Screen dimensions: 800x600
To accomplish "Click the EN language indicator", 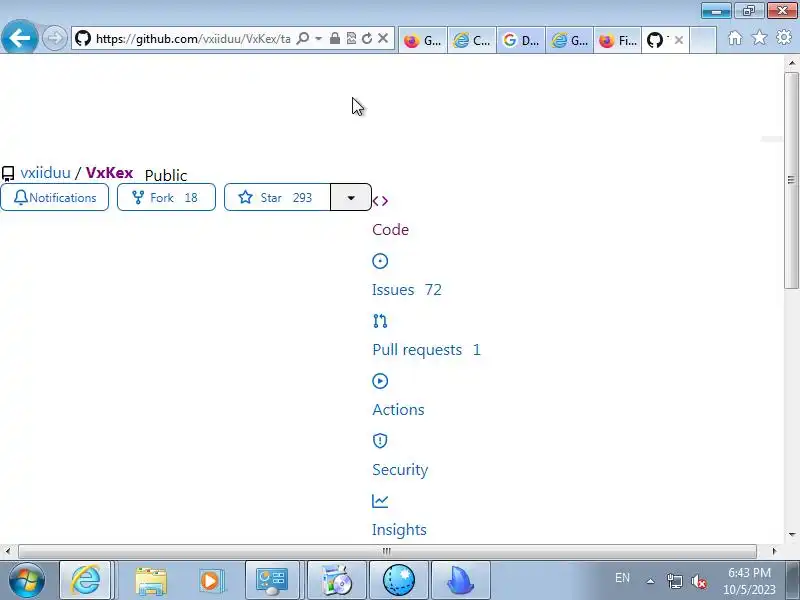I will [x=622, y=578].
